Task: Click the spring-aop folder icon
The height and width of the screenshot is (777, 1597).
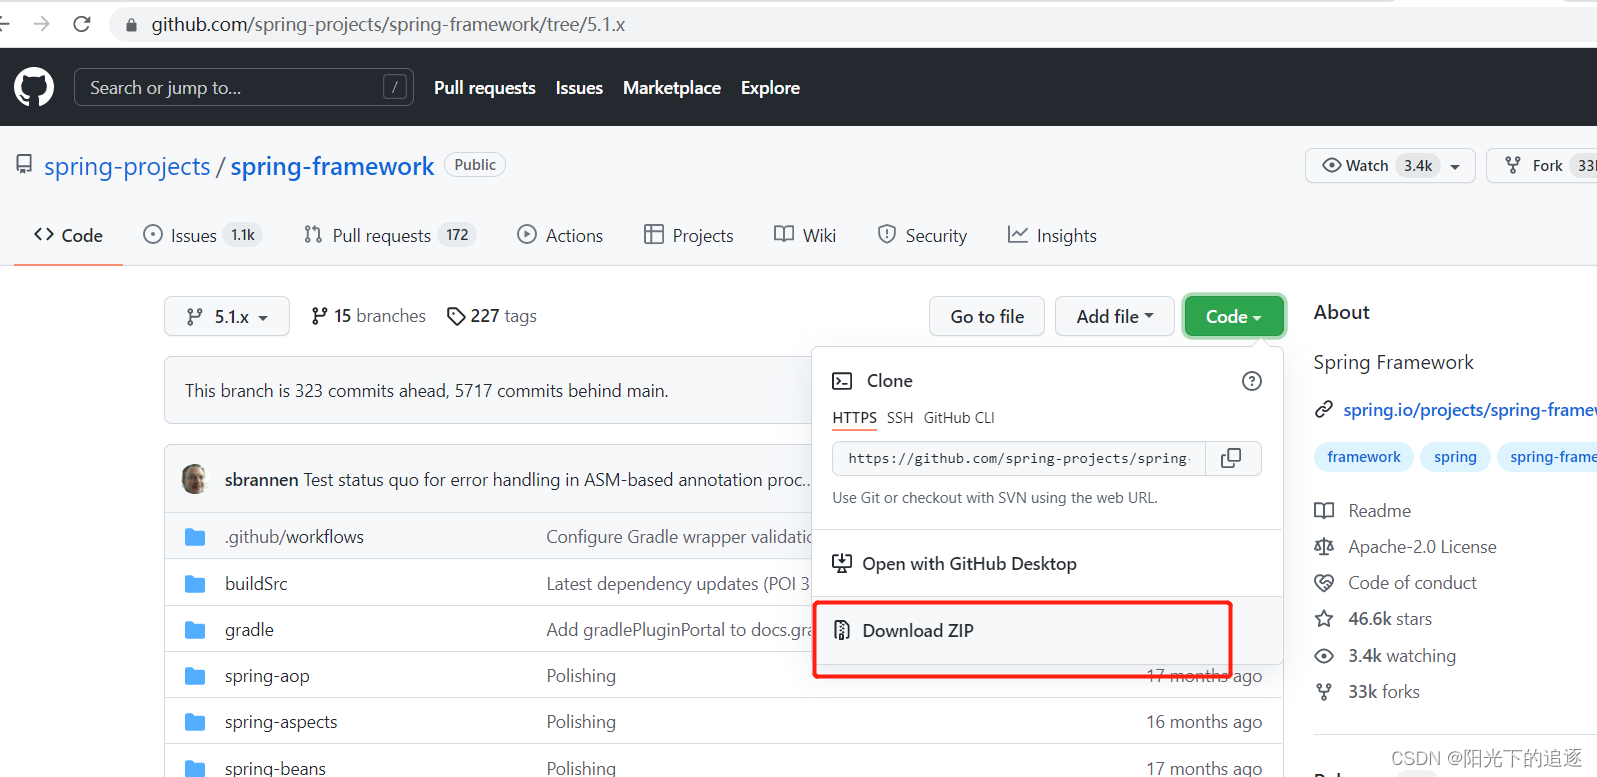Action: click(x=195, y=676)
